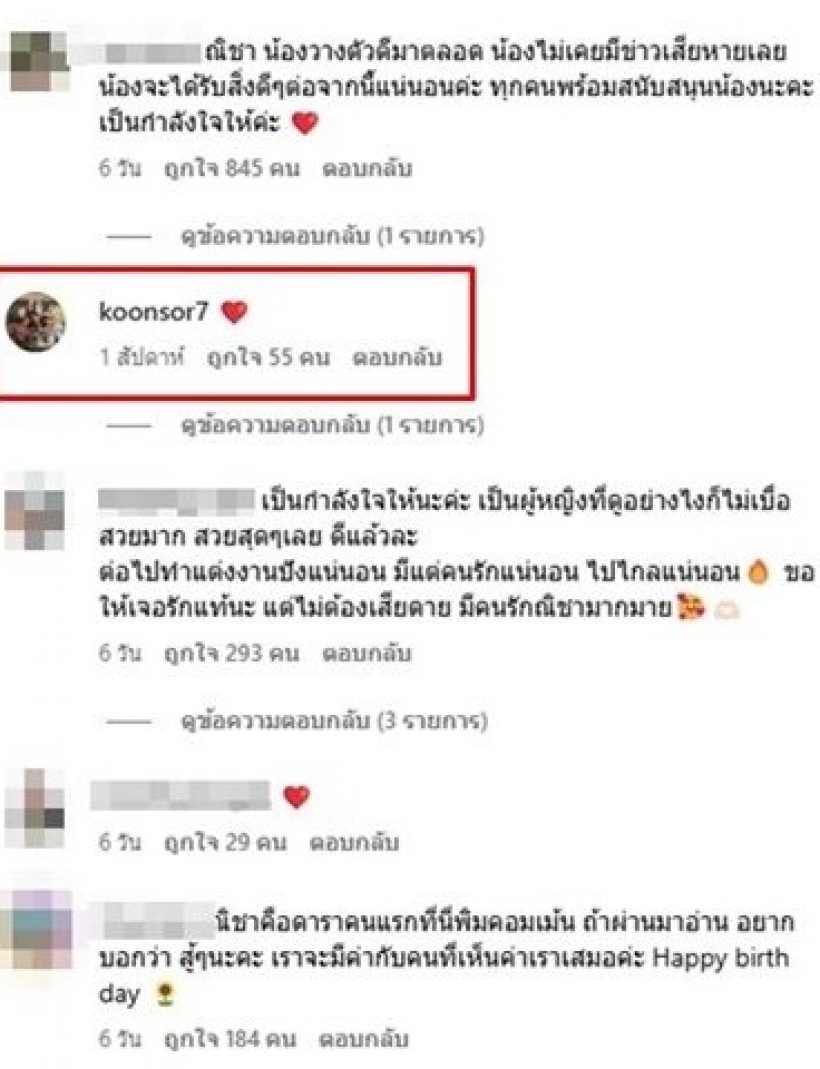
Task: Click the red heart in koonsor7's comment
Action: tap(234, 312)
